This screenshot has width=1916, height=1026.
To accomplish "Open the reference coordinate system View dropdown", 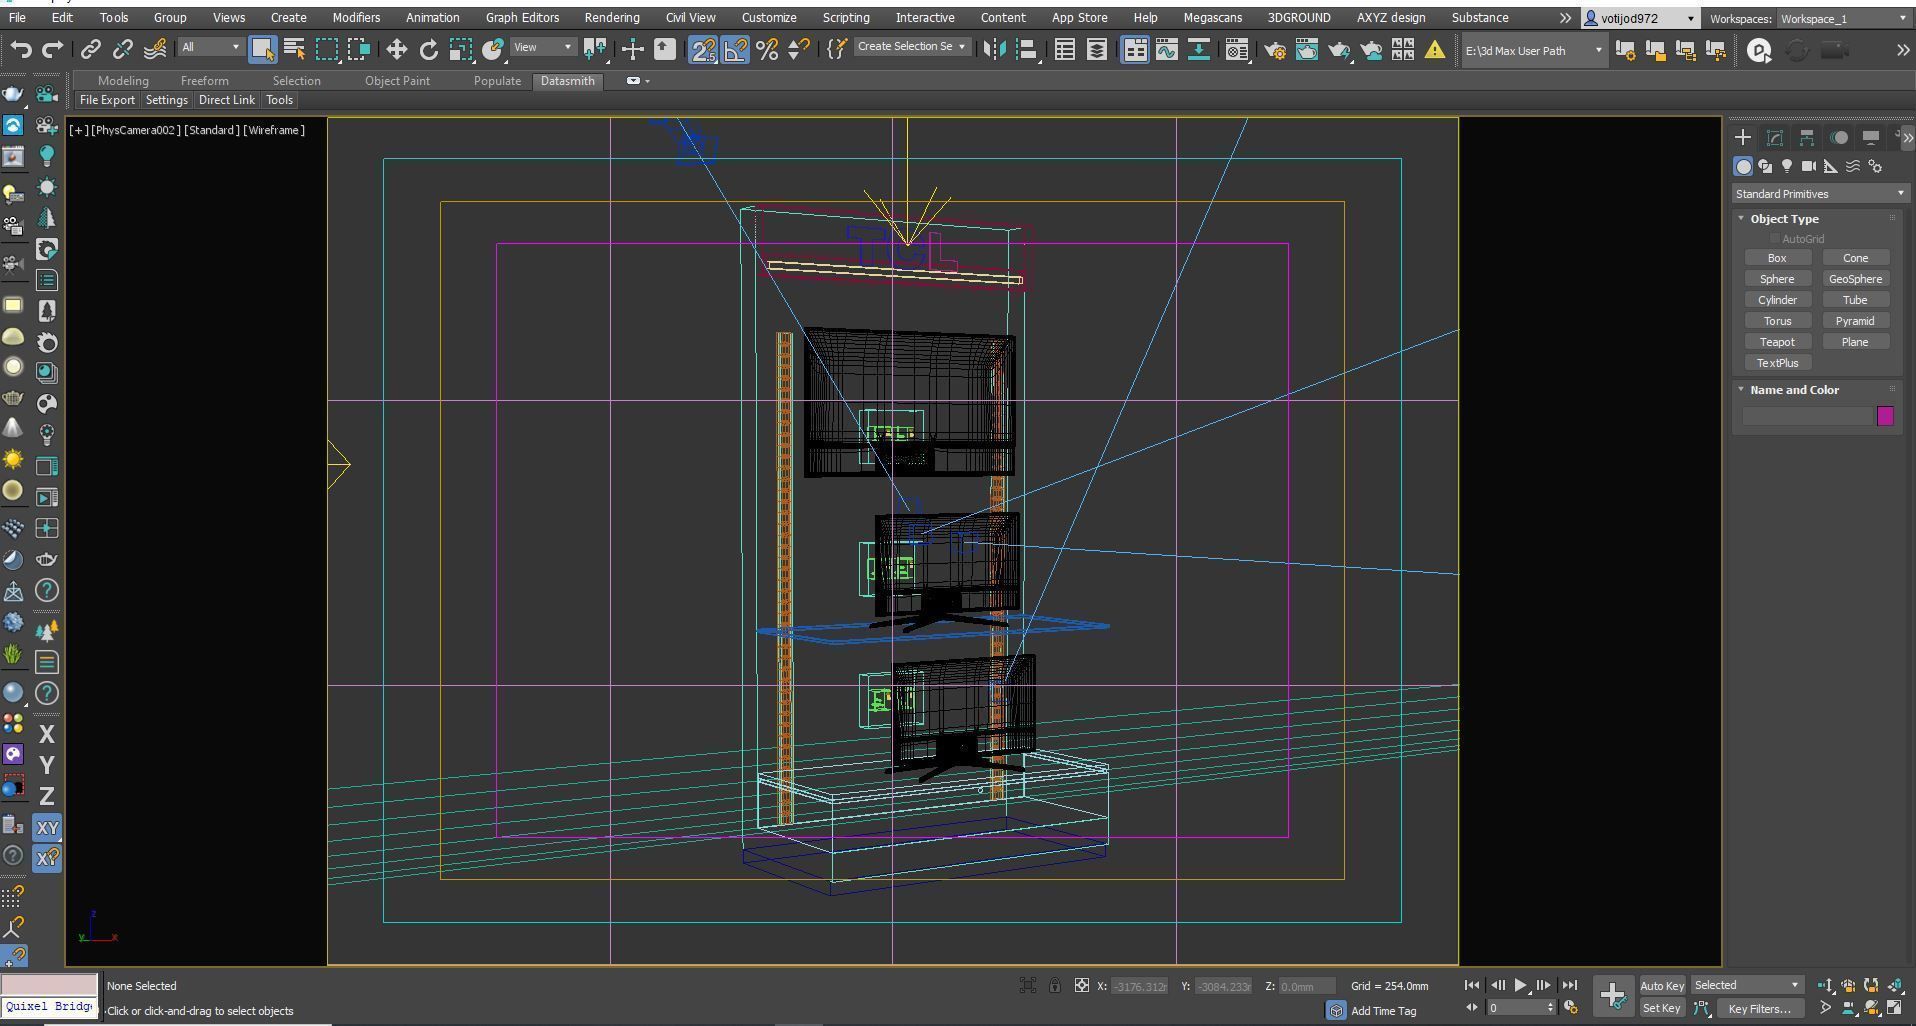I will pos(543,48).
